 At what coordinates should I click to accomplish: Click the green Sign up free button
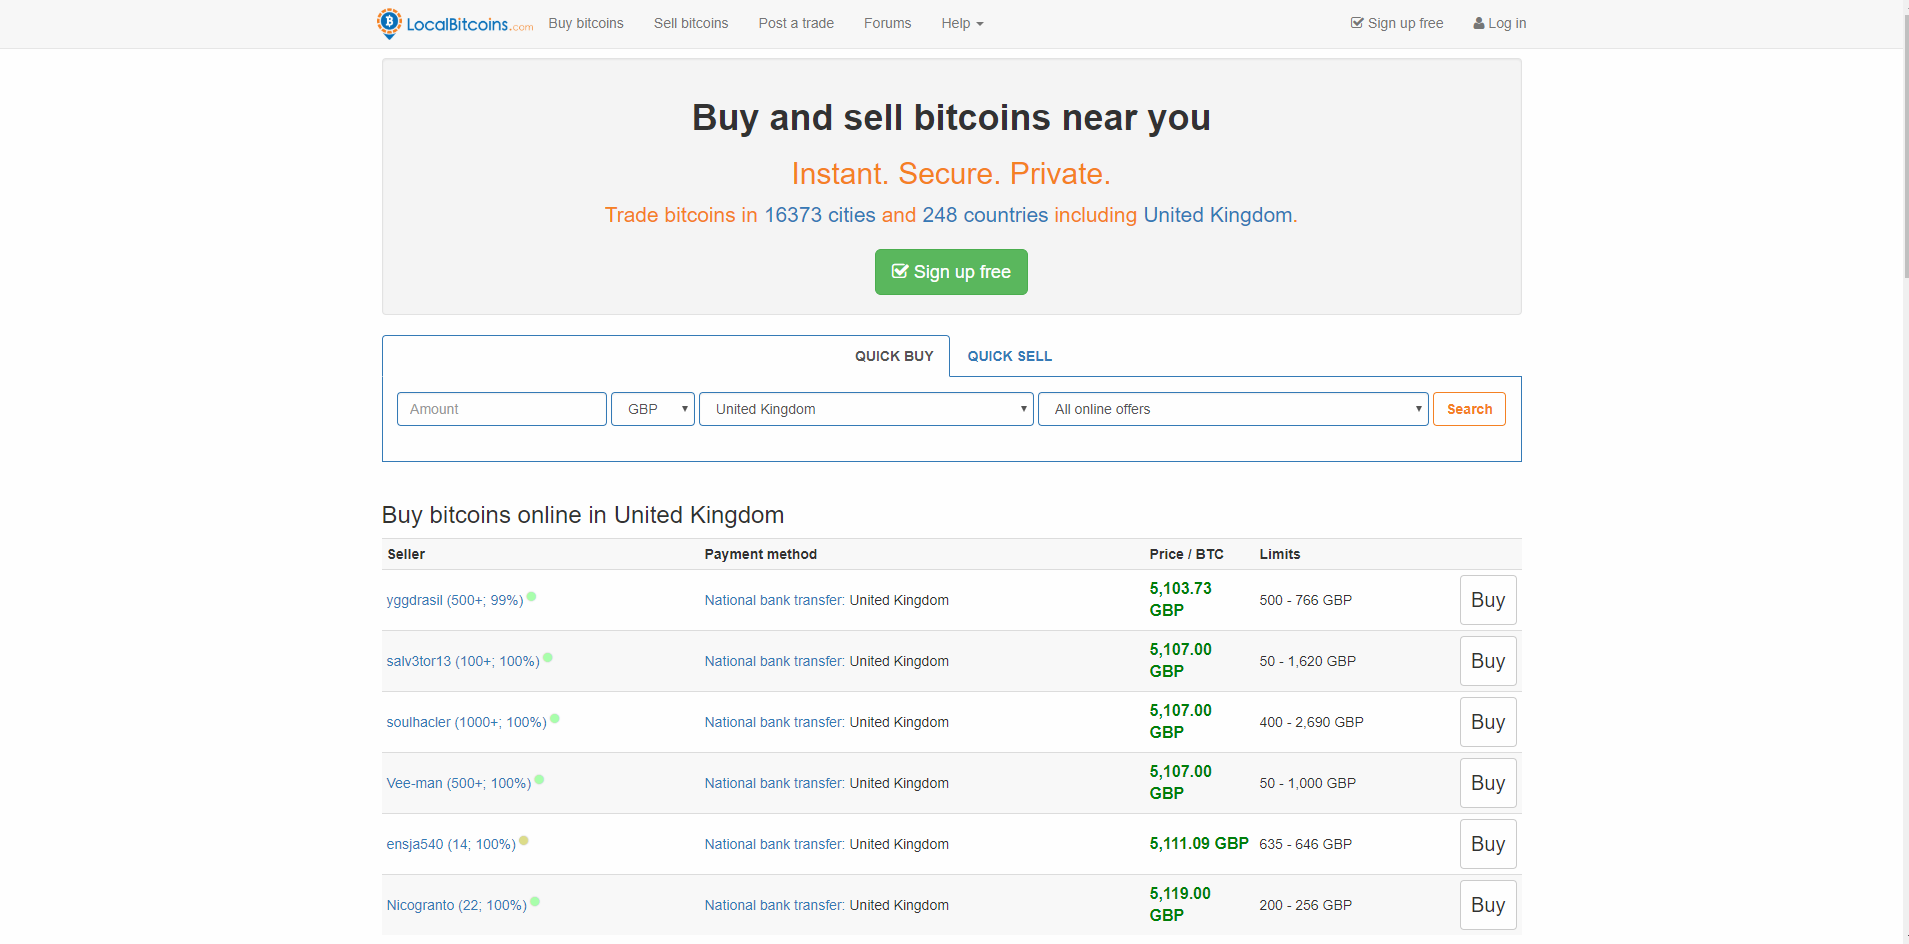coord(951,272)
